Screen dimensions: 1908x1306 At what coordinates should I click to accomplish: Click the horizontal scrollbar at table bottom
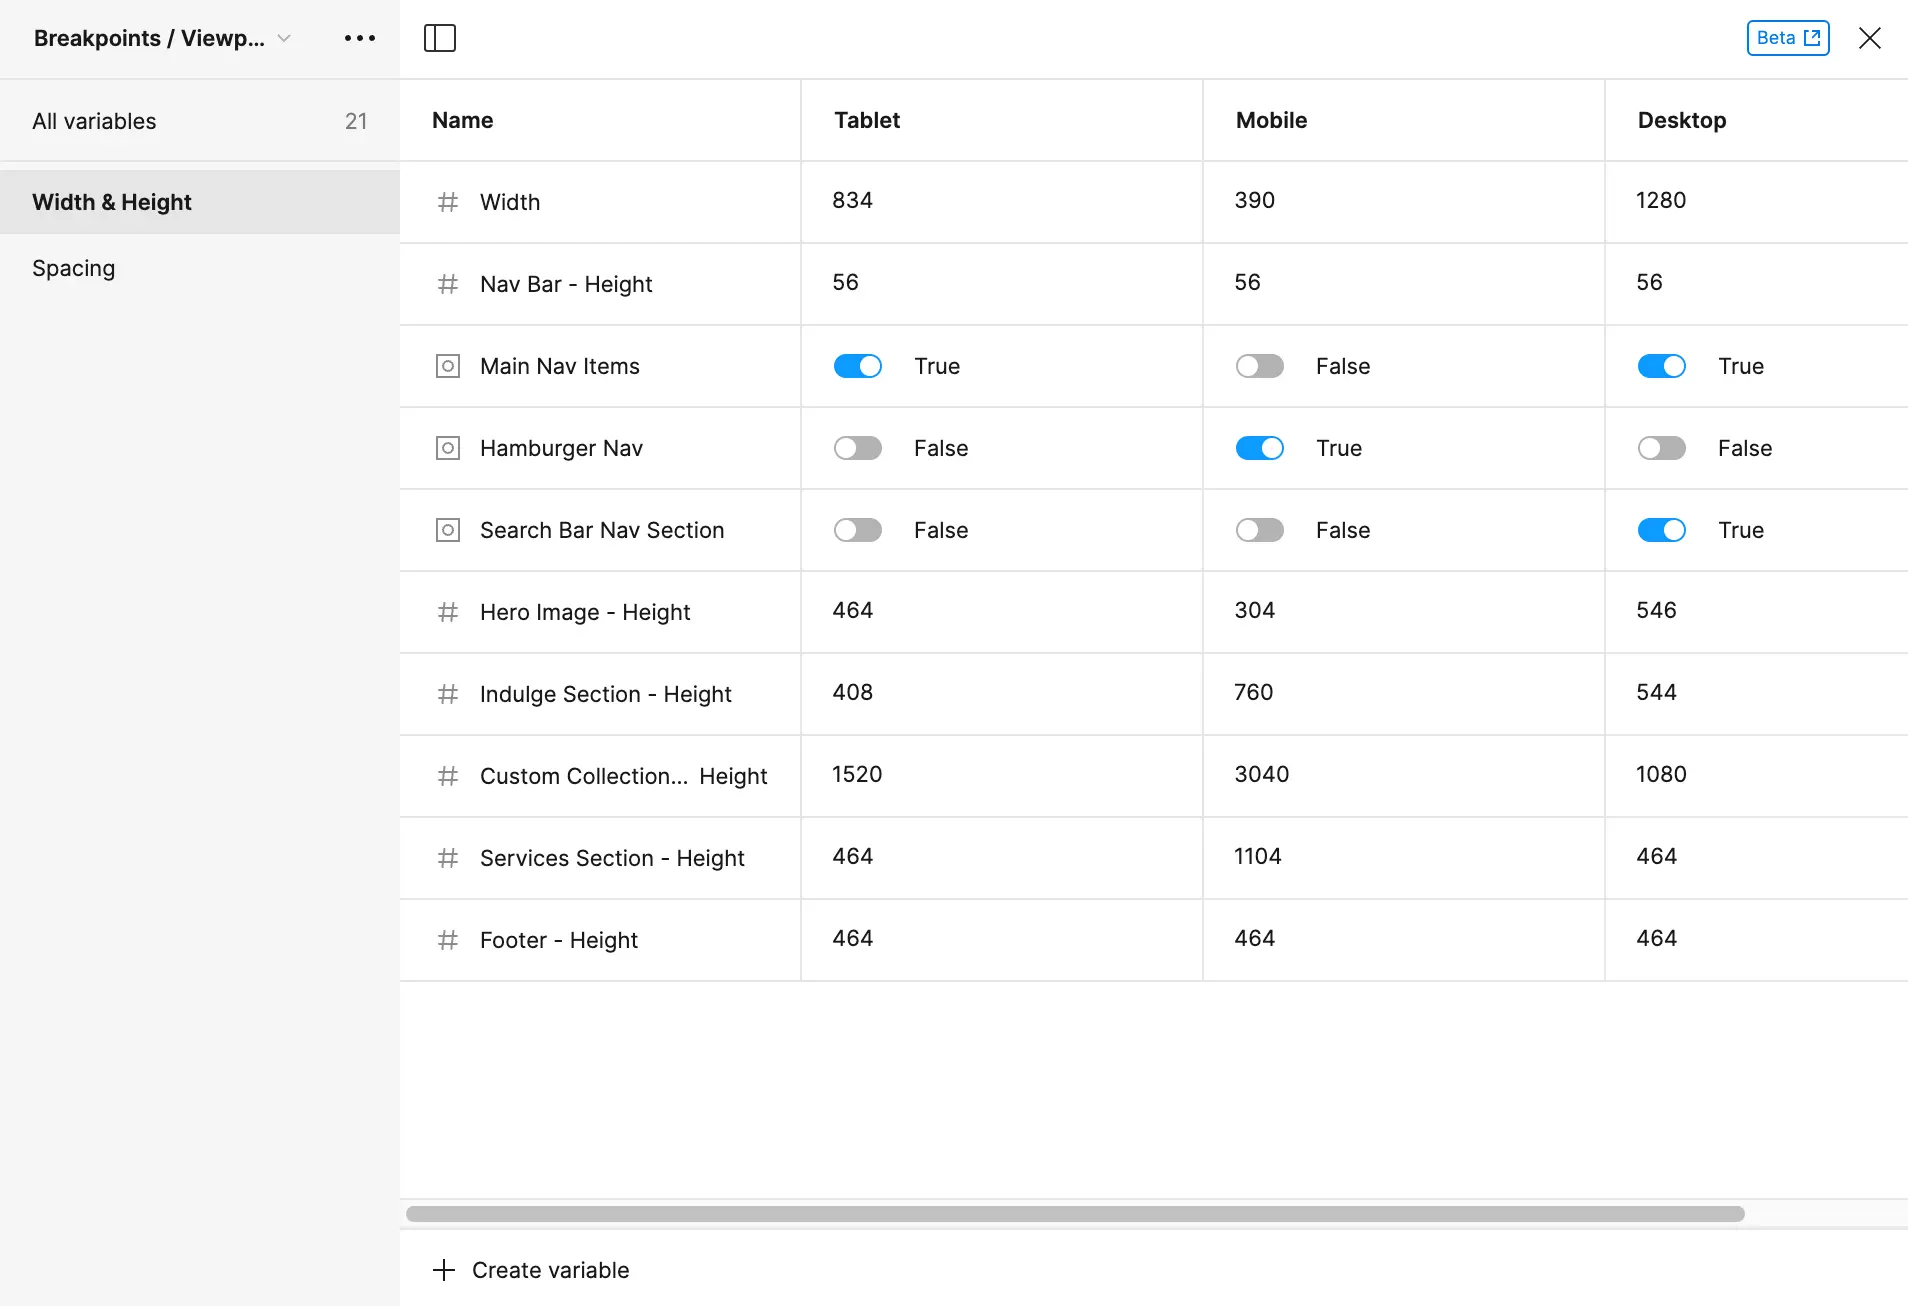pos(1075,1214)
